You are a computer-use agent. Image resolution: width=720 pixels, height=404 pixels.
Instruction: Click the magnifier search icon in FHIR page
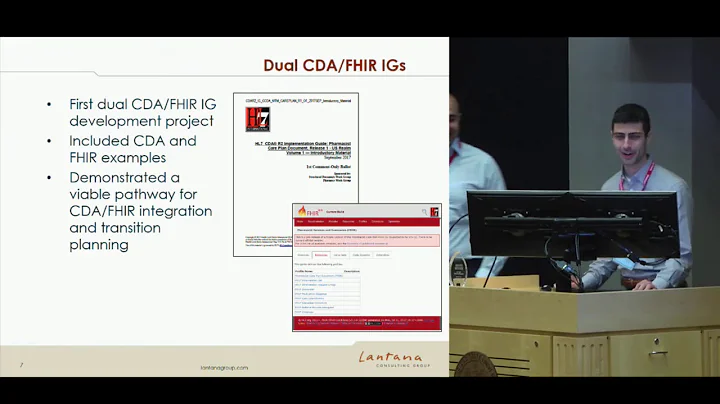tap(424, 212)
